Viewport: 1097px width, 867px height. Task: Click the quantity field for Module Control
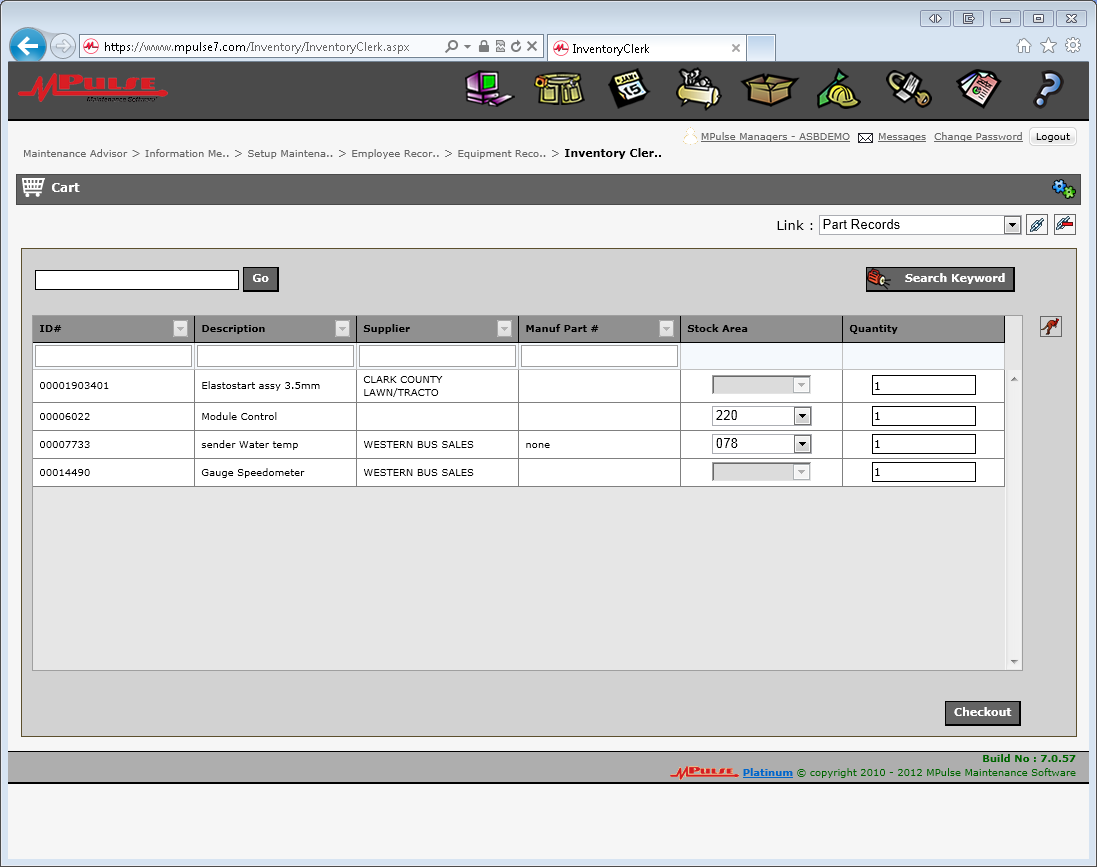pos(923,415)
